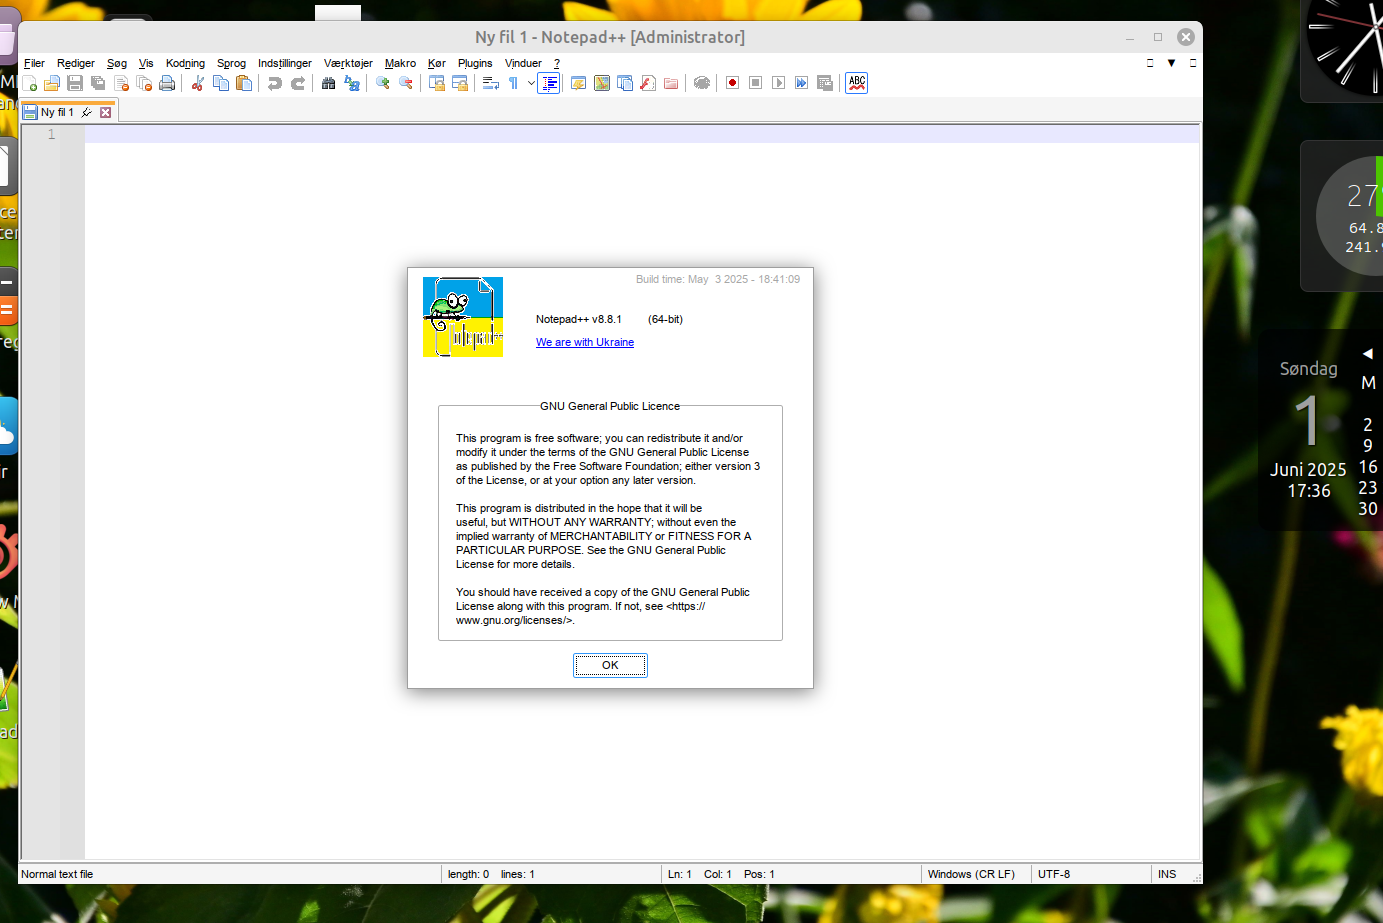
Task: Toggle the Word wrap toolbar icon
Action: 491,83
